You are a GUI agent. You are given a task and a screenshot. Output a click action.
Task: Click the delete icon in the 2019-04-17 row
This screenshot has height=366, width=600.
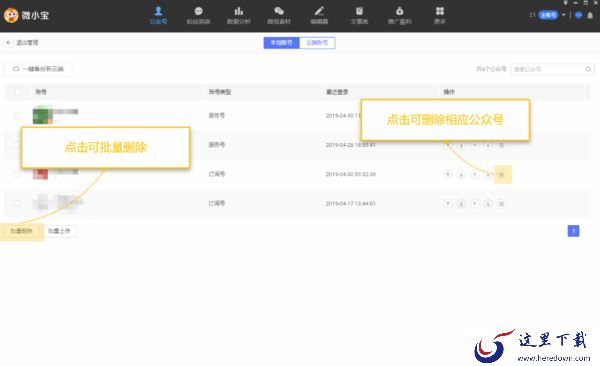(x=501, y=203)
